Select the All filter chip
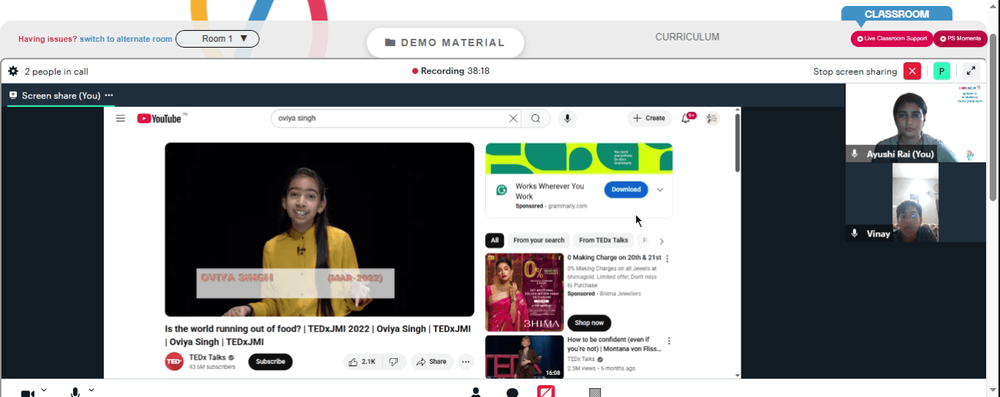Image resolution: width=1000 pixels, height=397 pixels. [494, 241]
